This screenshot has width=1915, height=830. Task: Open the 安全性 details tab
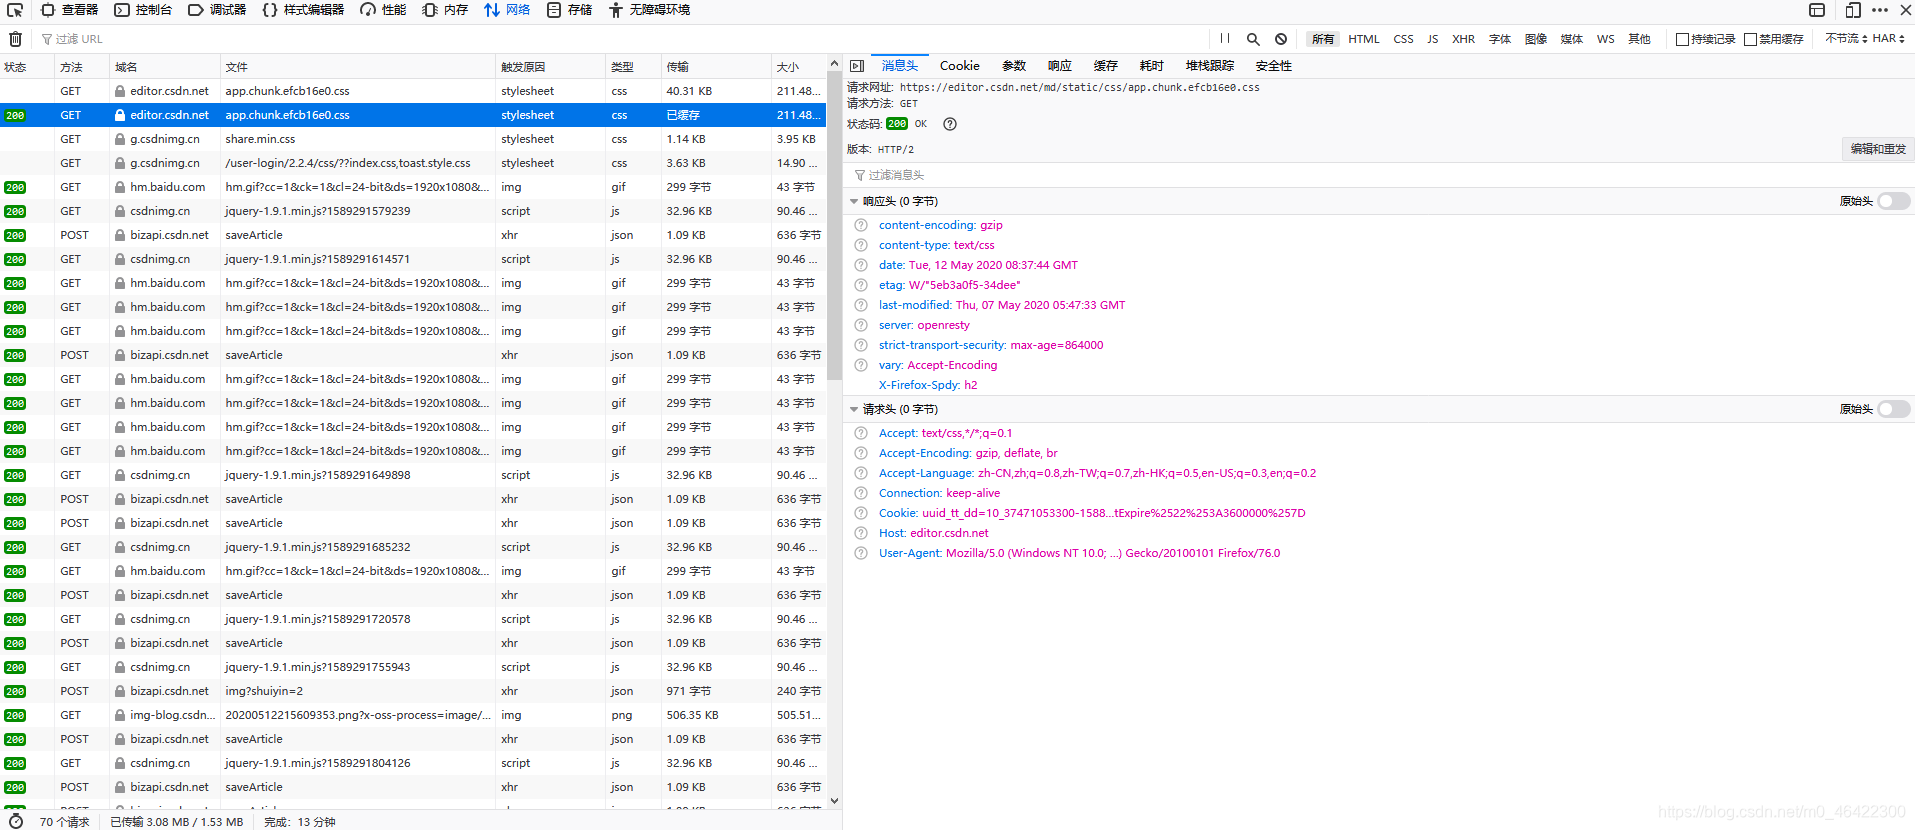tap(1273, 66)
